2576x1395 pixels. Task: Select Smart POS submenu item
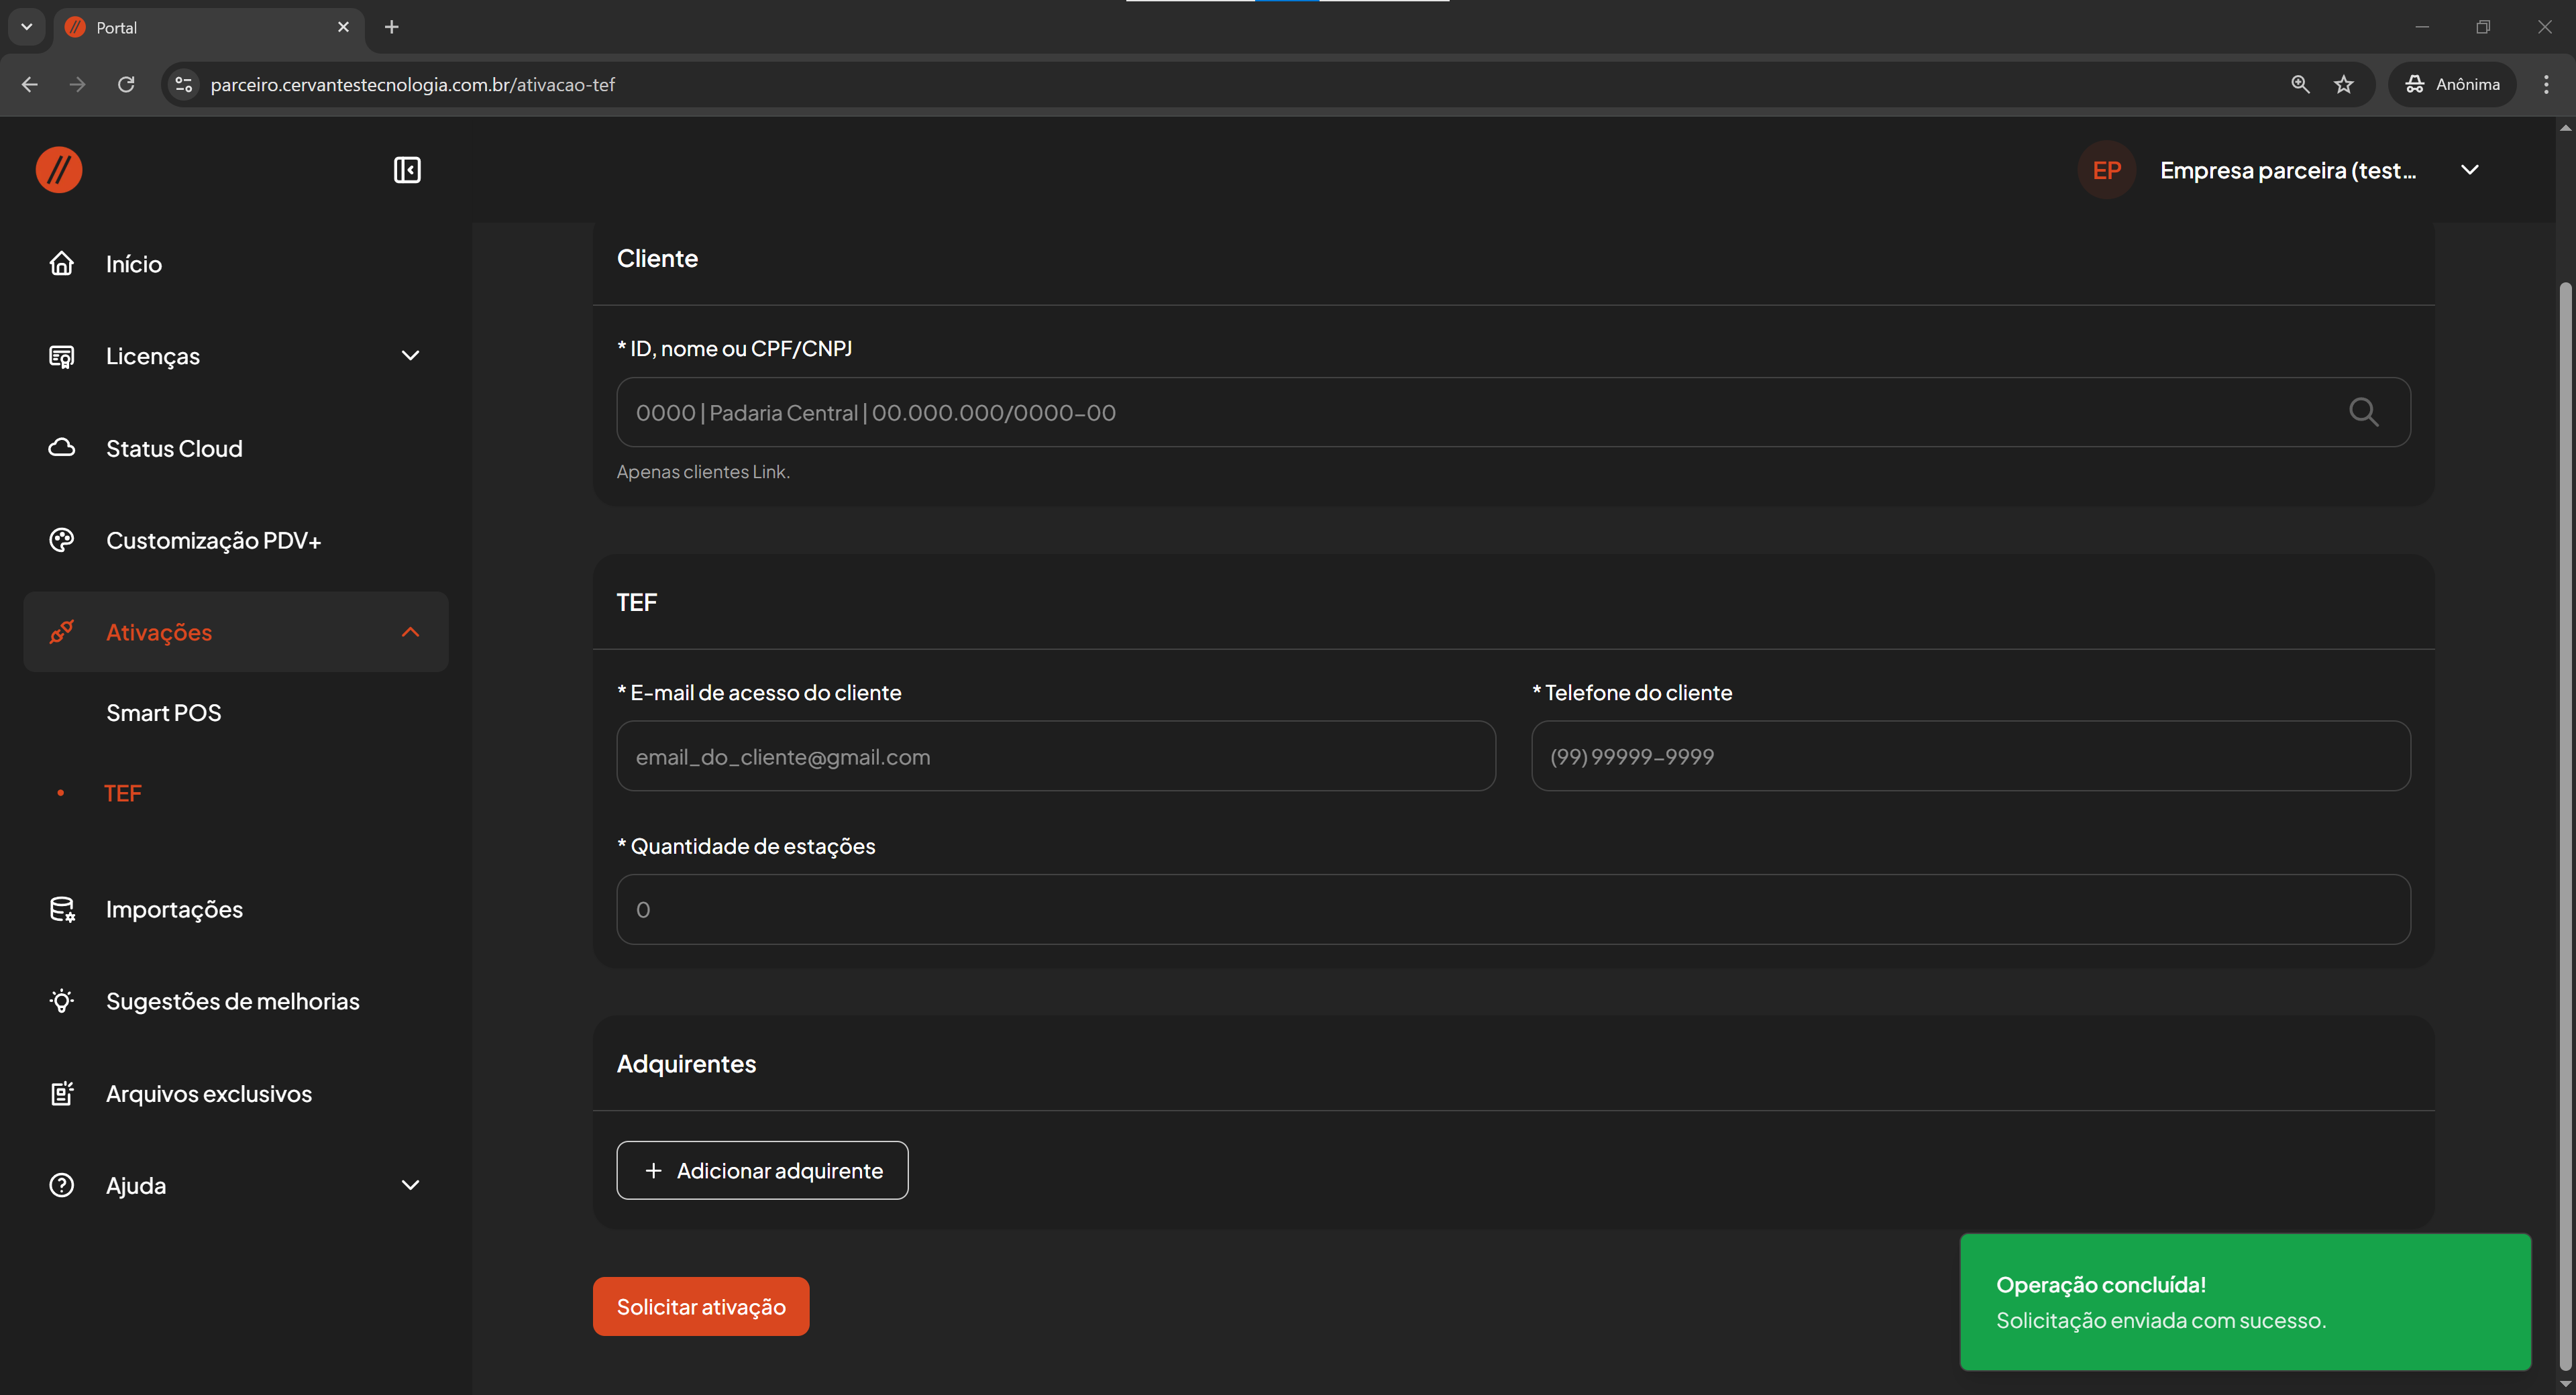click(164, 712)
